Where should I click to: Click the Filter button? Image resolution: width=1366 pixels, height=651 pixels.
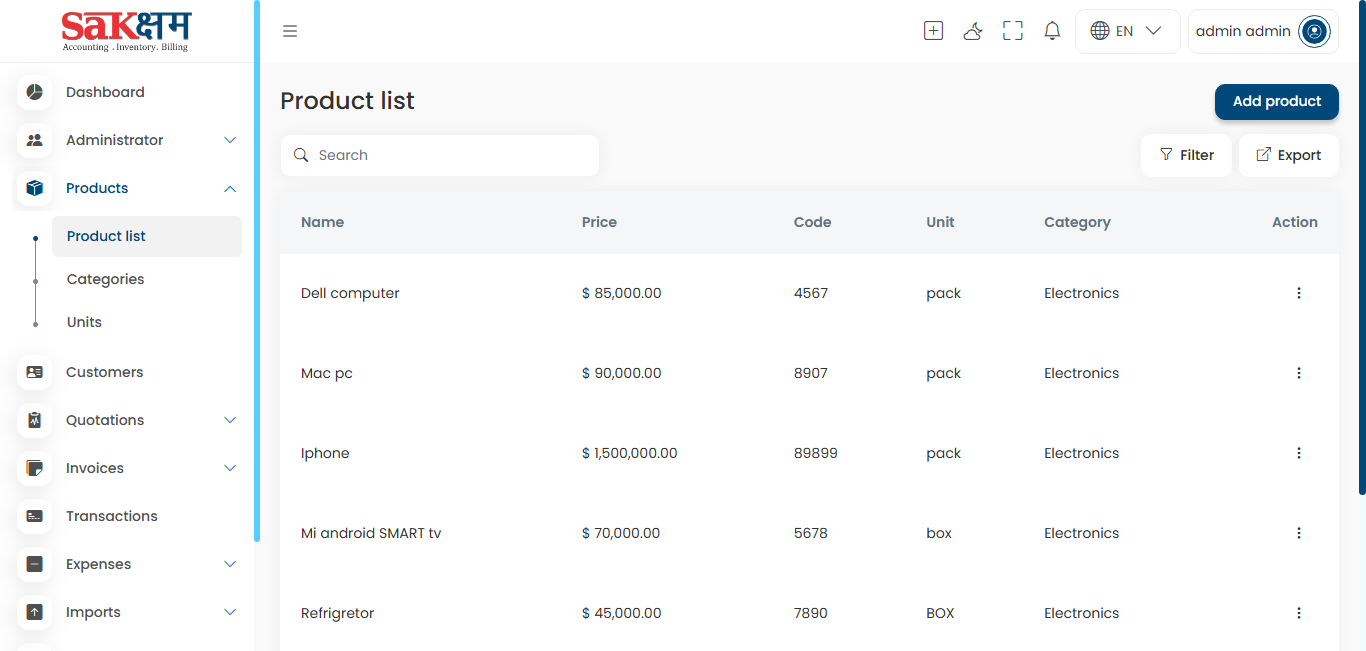point(1186,155)
